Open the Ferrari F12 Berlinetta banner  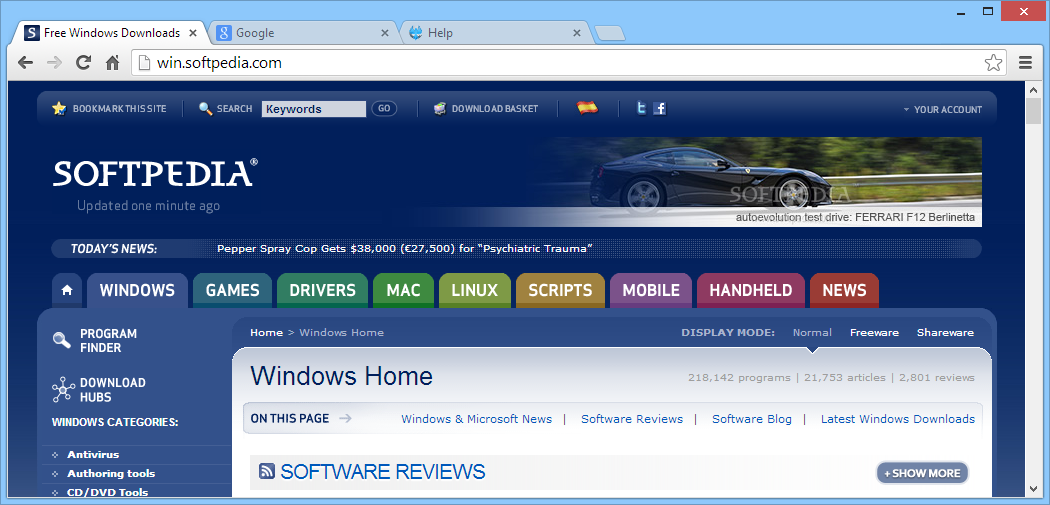(757, 182)
